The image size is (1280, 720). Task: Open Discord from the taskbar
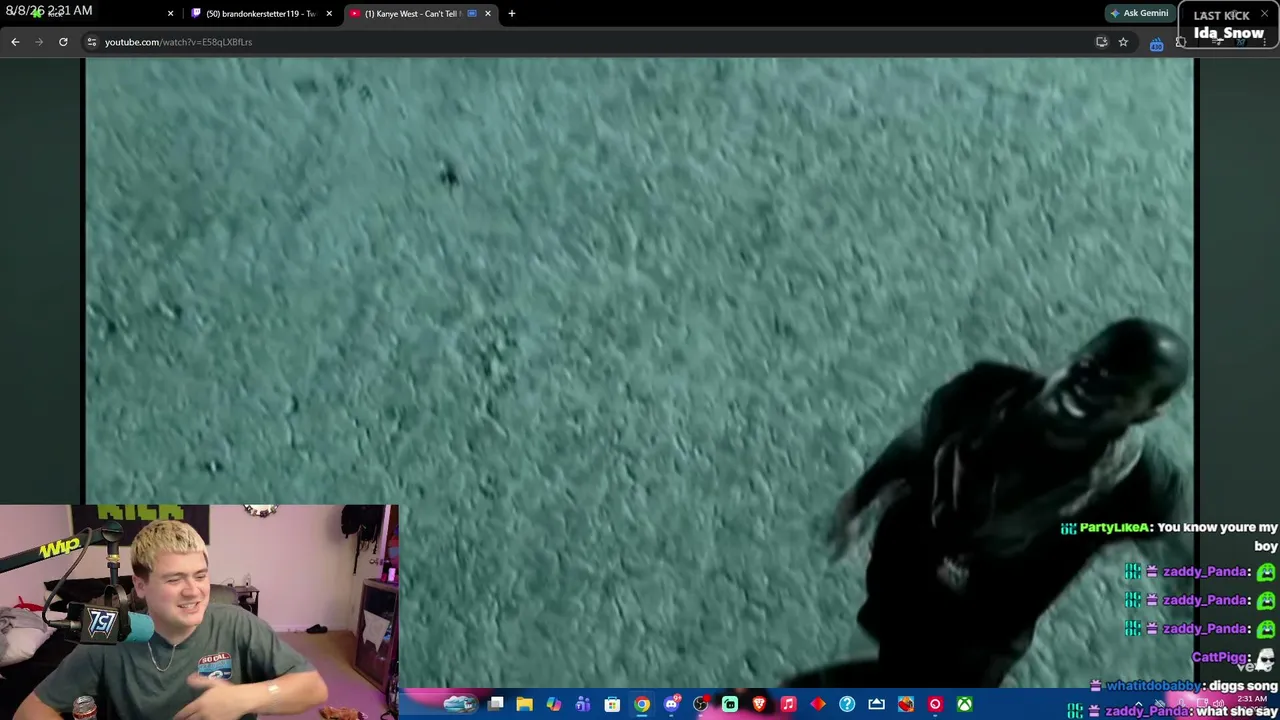(x=671, y=705)
